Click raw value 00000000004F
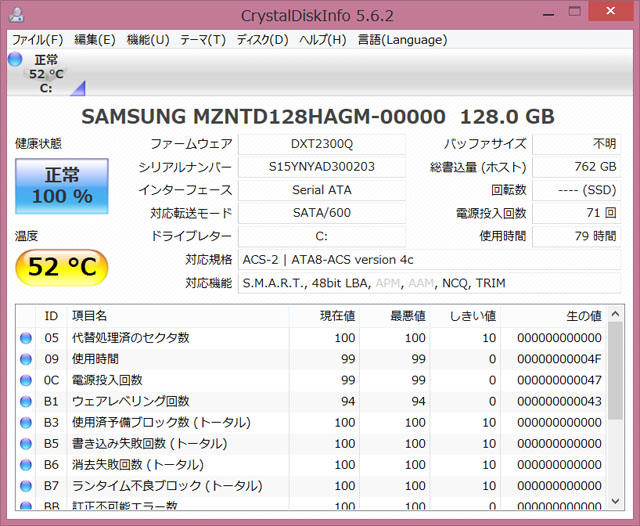 [x=559, y=359]
